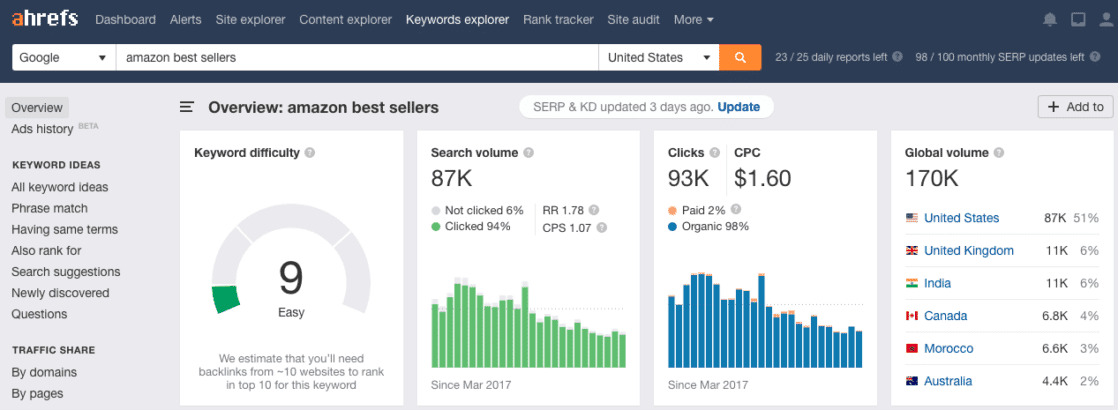
Task: Open Questions keyword ideas
Action: pos(39,314)
